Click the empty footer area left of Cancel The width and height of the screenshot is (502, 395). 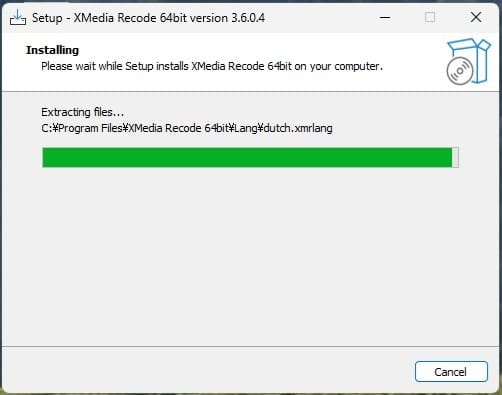click(x=207, y=371)
